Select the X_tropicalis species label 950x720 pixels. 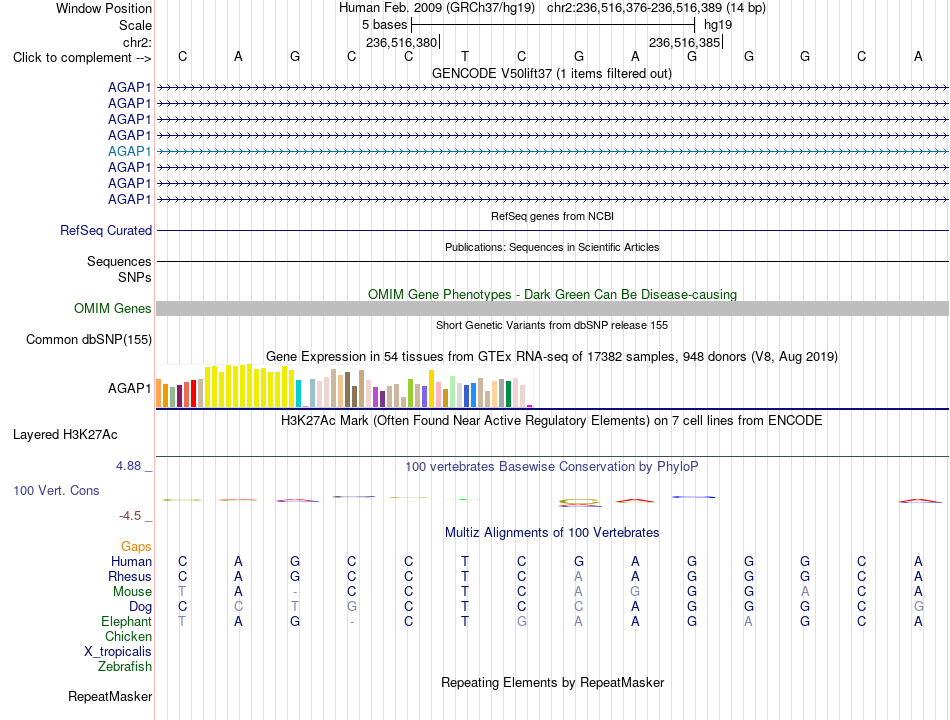[118, 652]
